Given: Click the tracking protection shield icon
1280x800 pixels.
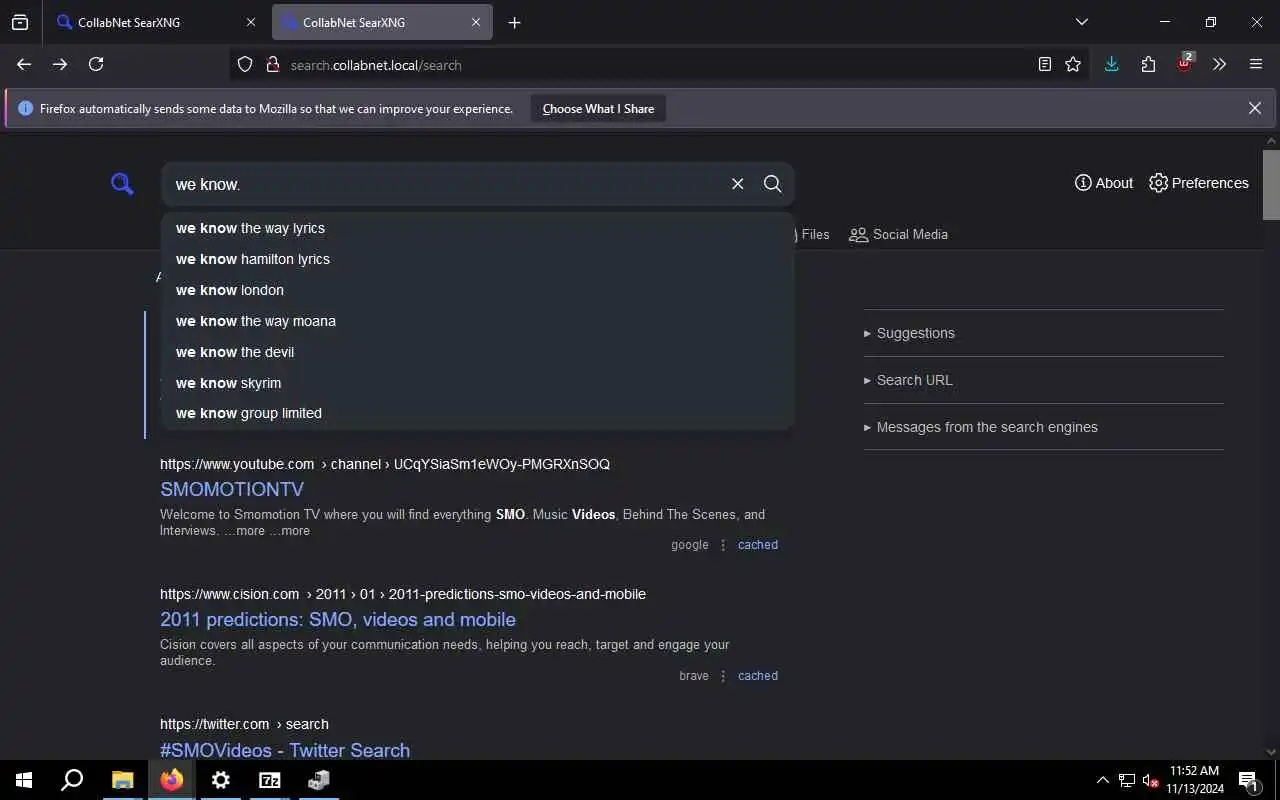Looking at the screenshot, I should coord(245,65).
